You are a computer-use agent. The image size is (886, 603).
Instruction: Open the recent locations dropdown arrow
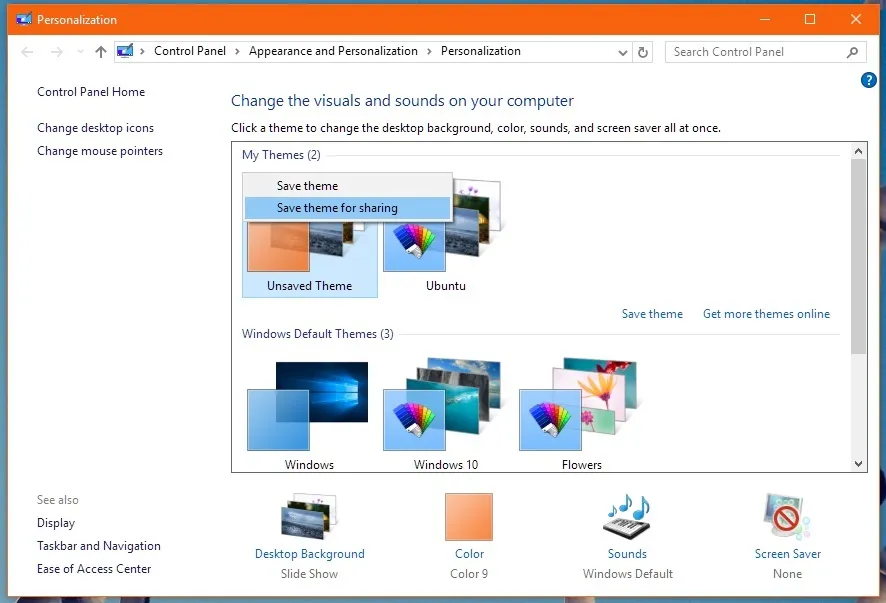(x=80, y=52)
